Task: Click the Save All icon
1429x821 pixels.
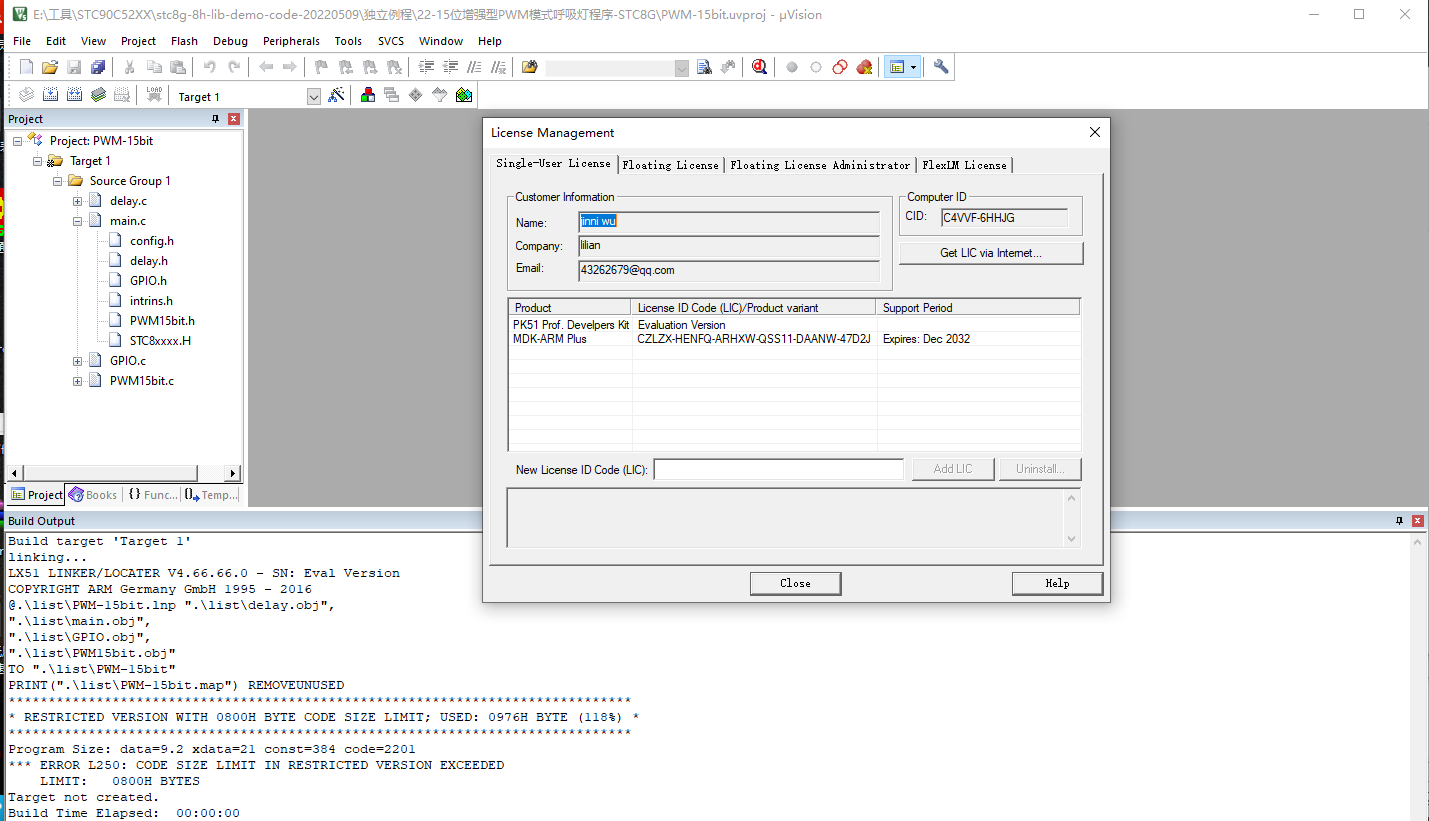Action: 98,67
